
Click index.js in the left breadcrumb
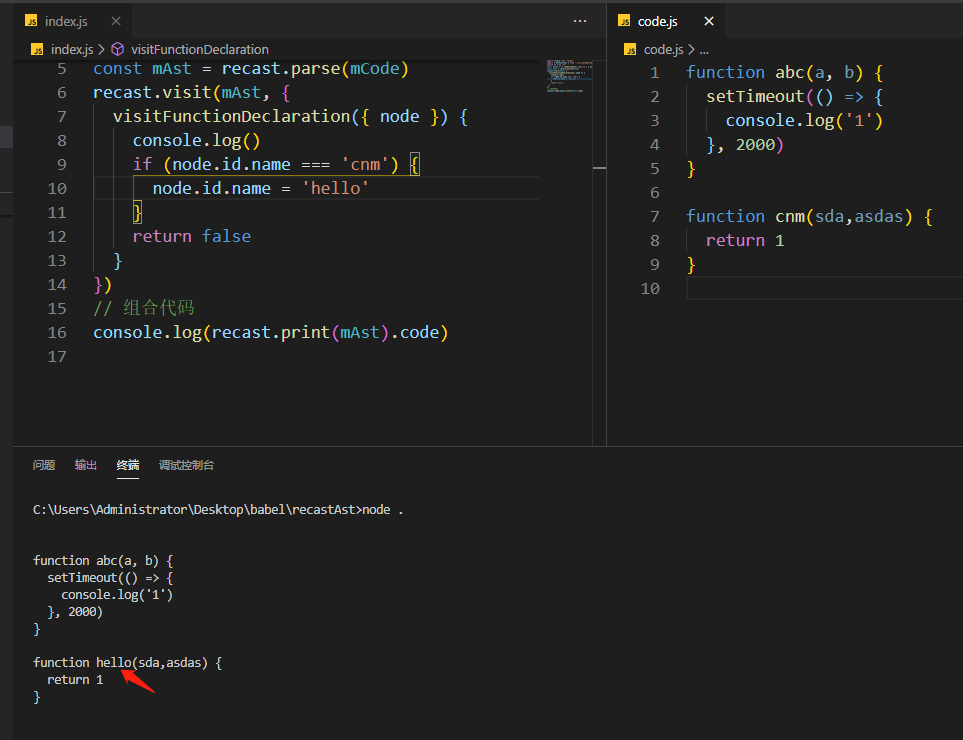point(72,50)
